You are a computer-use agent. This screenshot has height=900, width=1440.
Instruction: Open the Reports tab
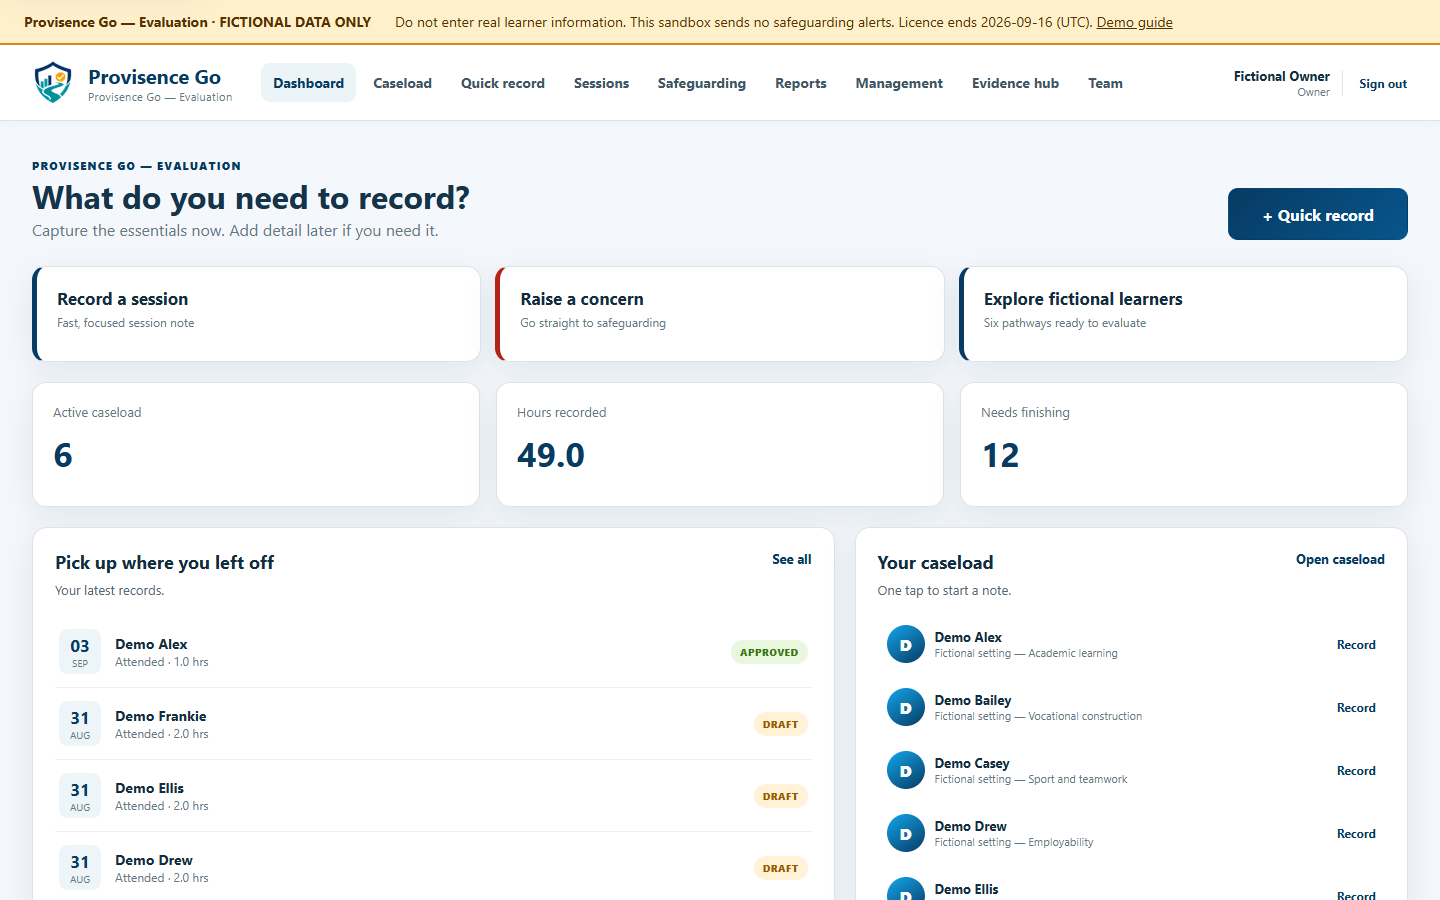point(801,83)
